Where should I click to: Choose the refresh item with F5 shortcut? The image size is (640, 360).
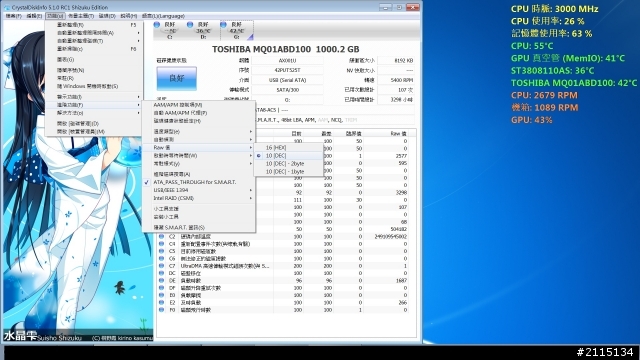(94, 25)
